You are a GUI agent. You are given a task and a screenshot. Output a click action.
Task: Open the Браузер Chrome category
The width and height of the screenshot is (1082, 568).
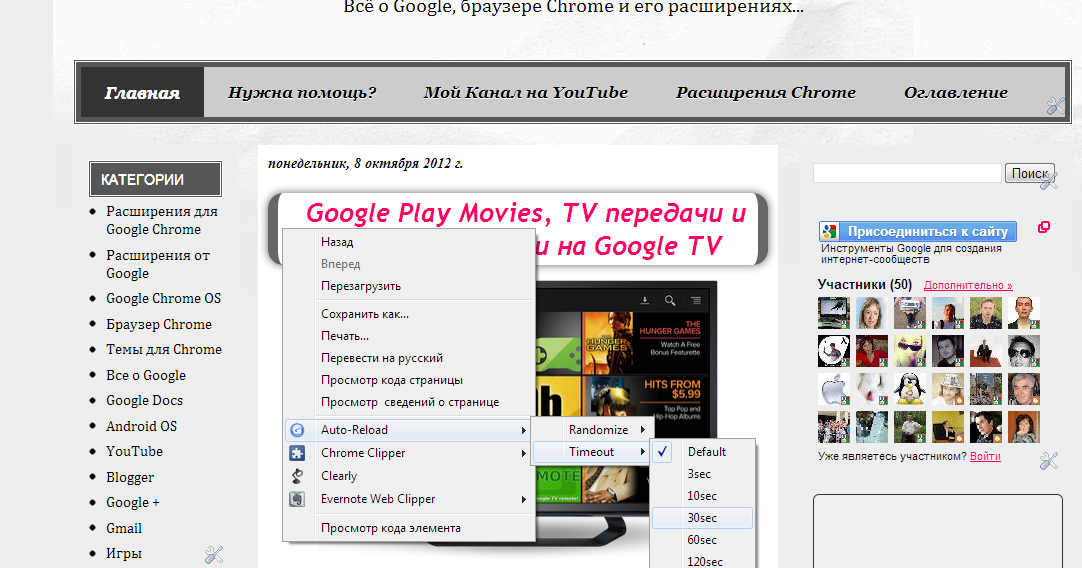[159, 324]
